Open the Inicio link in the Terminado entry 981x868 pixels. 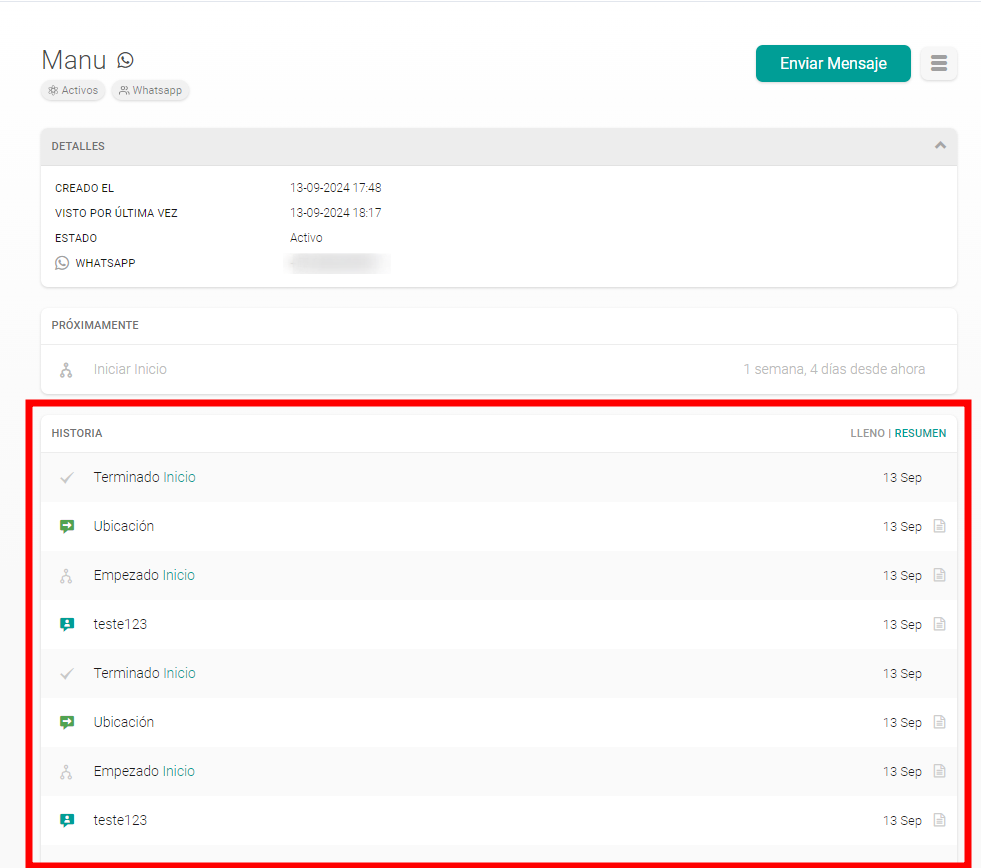(x=180, y=477)
